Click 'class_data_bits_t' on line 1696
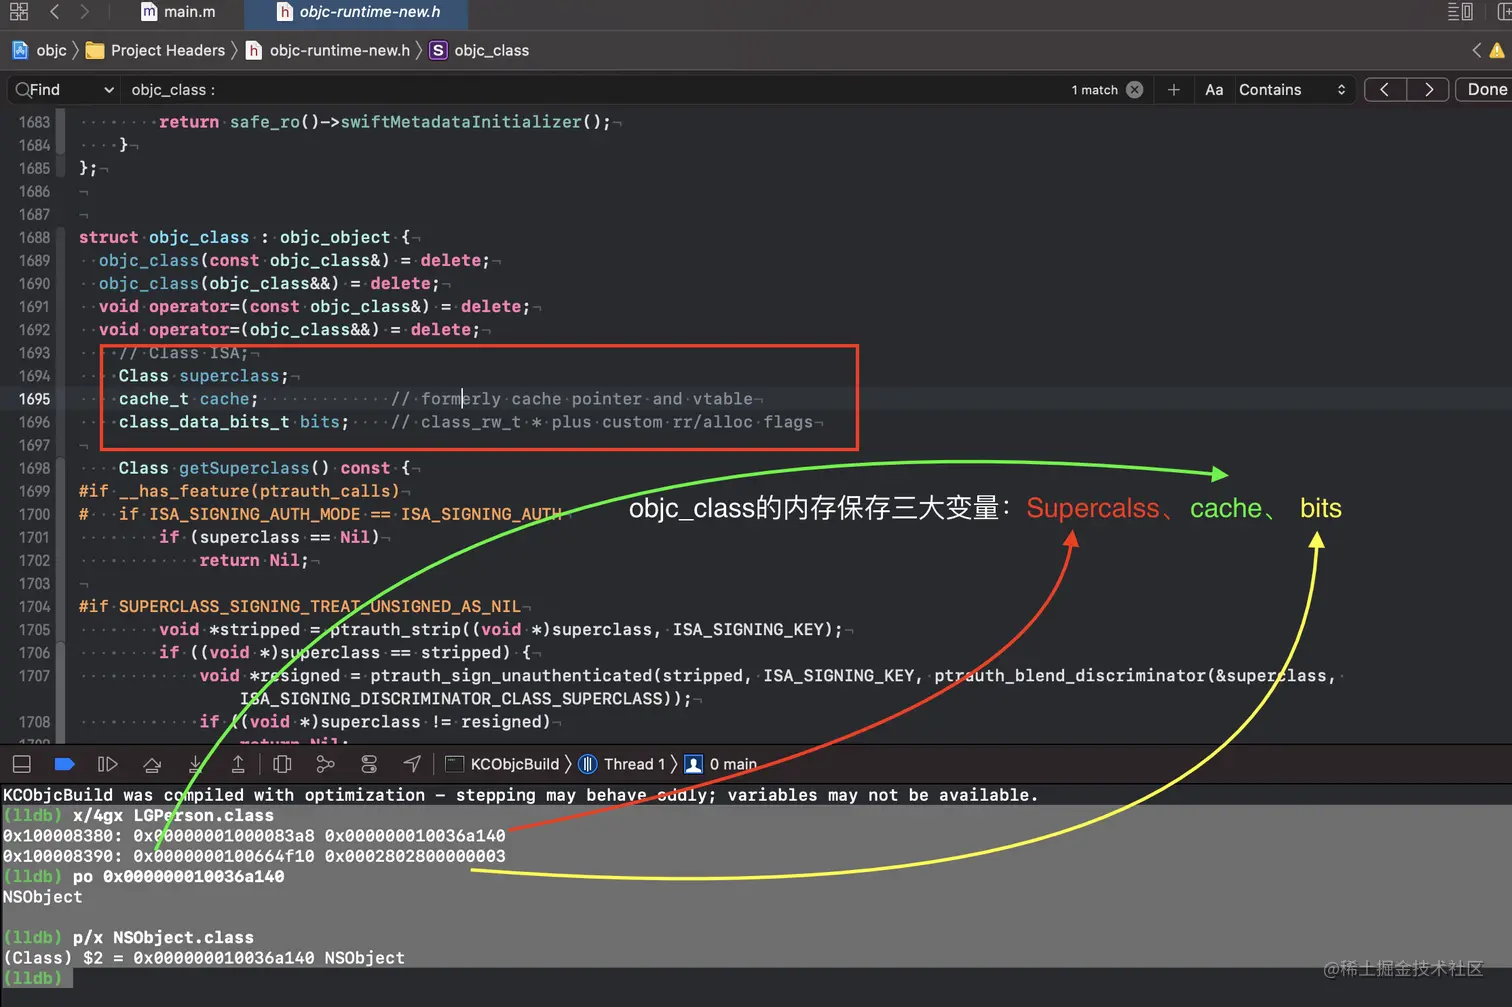This screenshot has height=1007, width=1512. pos(204,421)
